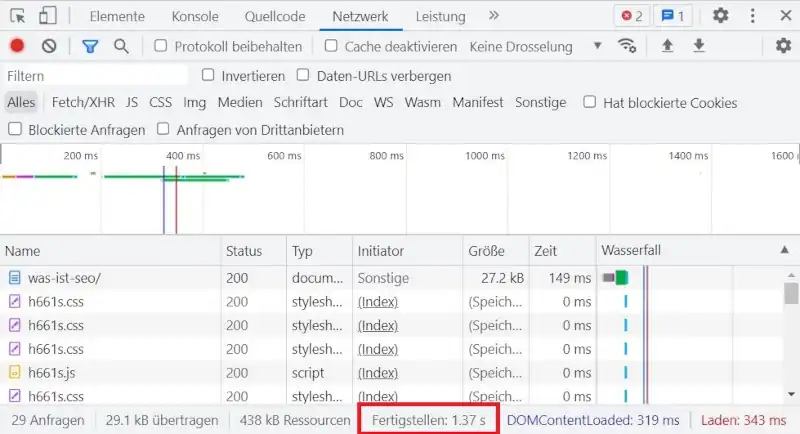The width and height of the screenshot is (800, 434).
Task: Check the Invertieren option
Action: [208, 75]
